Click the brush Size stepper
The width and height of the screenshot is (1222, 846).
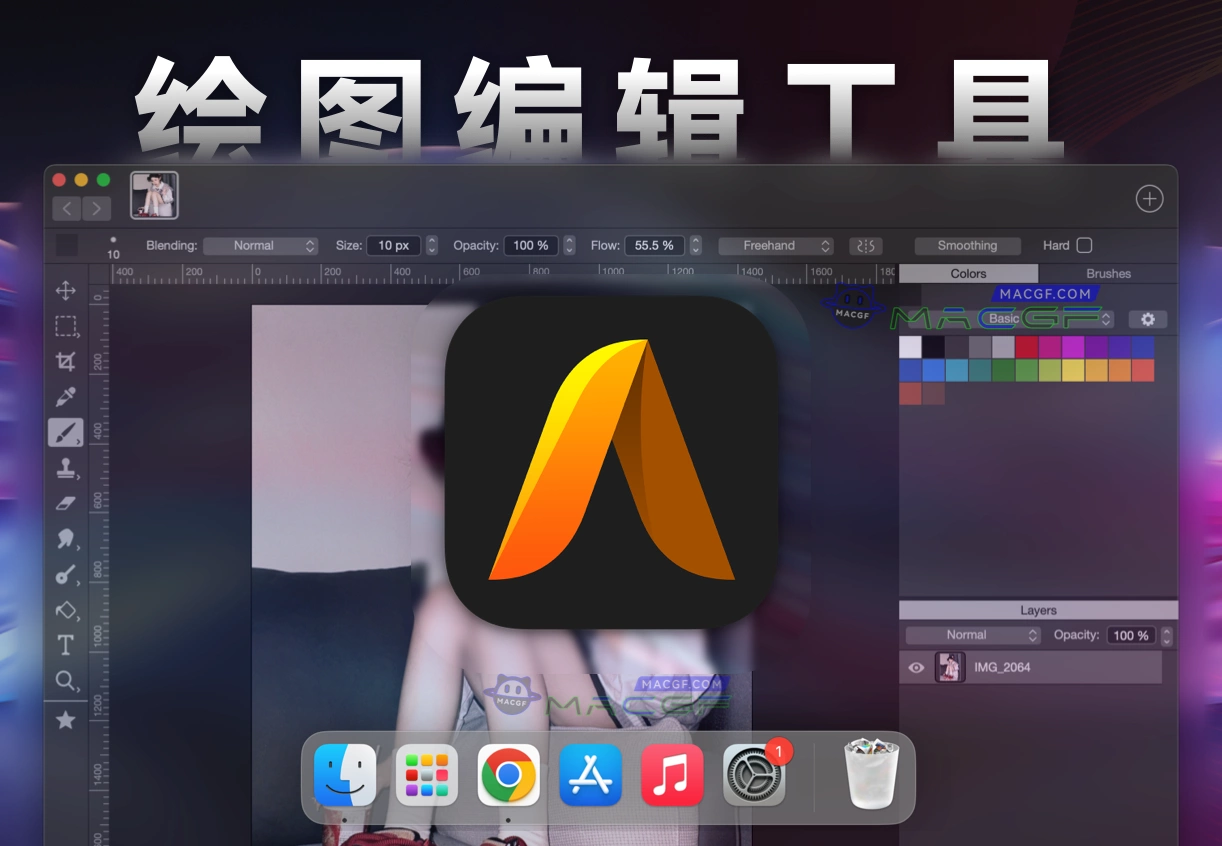point(432,245)
